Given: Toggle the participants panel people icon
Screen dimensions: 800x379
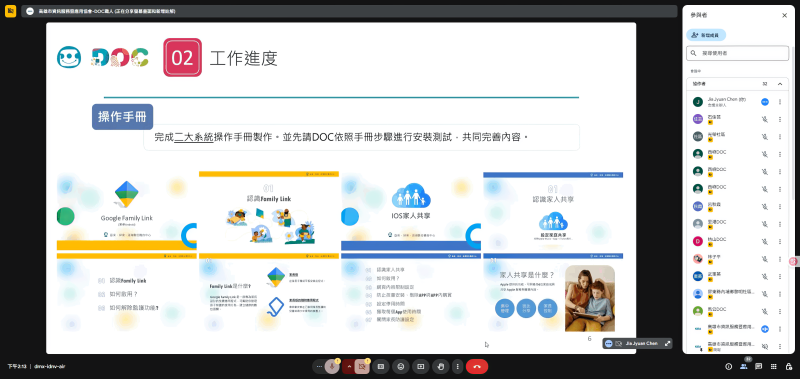Looking at the screenshot, I should 743,366.
